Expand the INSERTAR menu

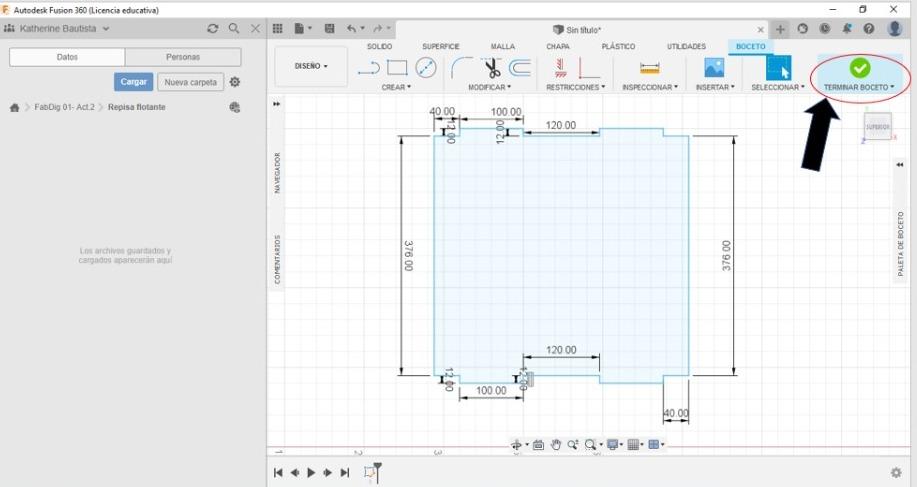(715, 87)
